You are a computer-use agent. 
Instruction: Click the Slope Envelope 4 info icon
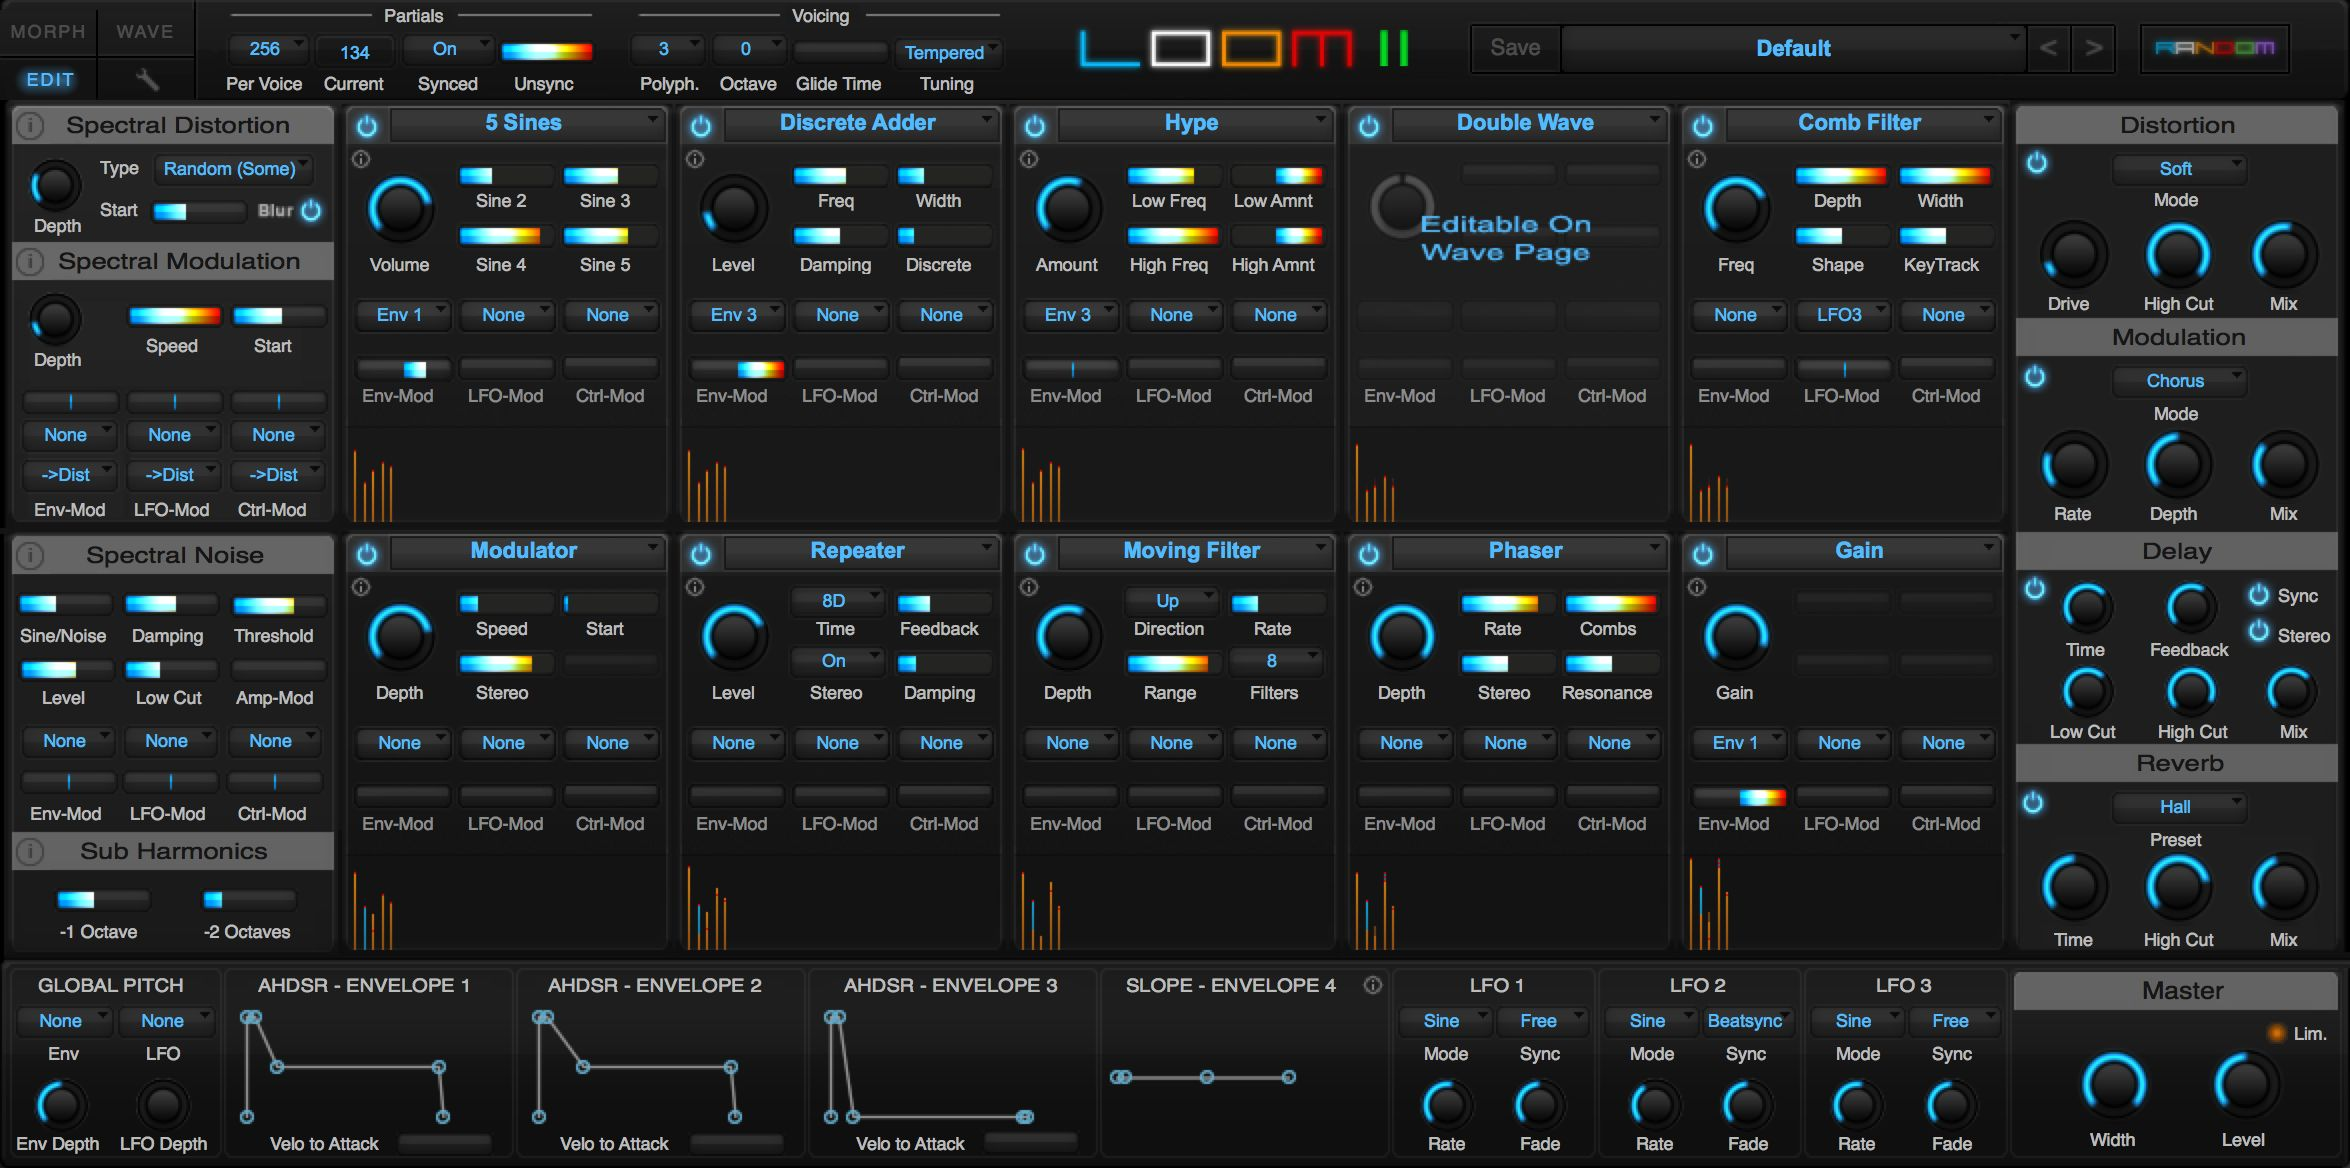[1373, 985]
